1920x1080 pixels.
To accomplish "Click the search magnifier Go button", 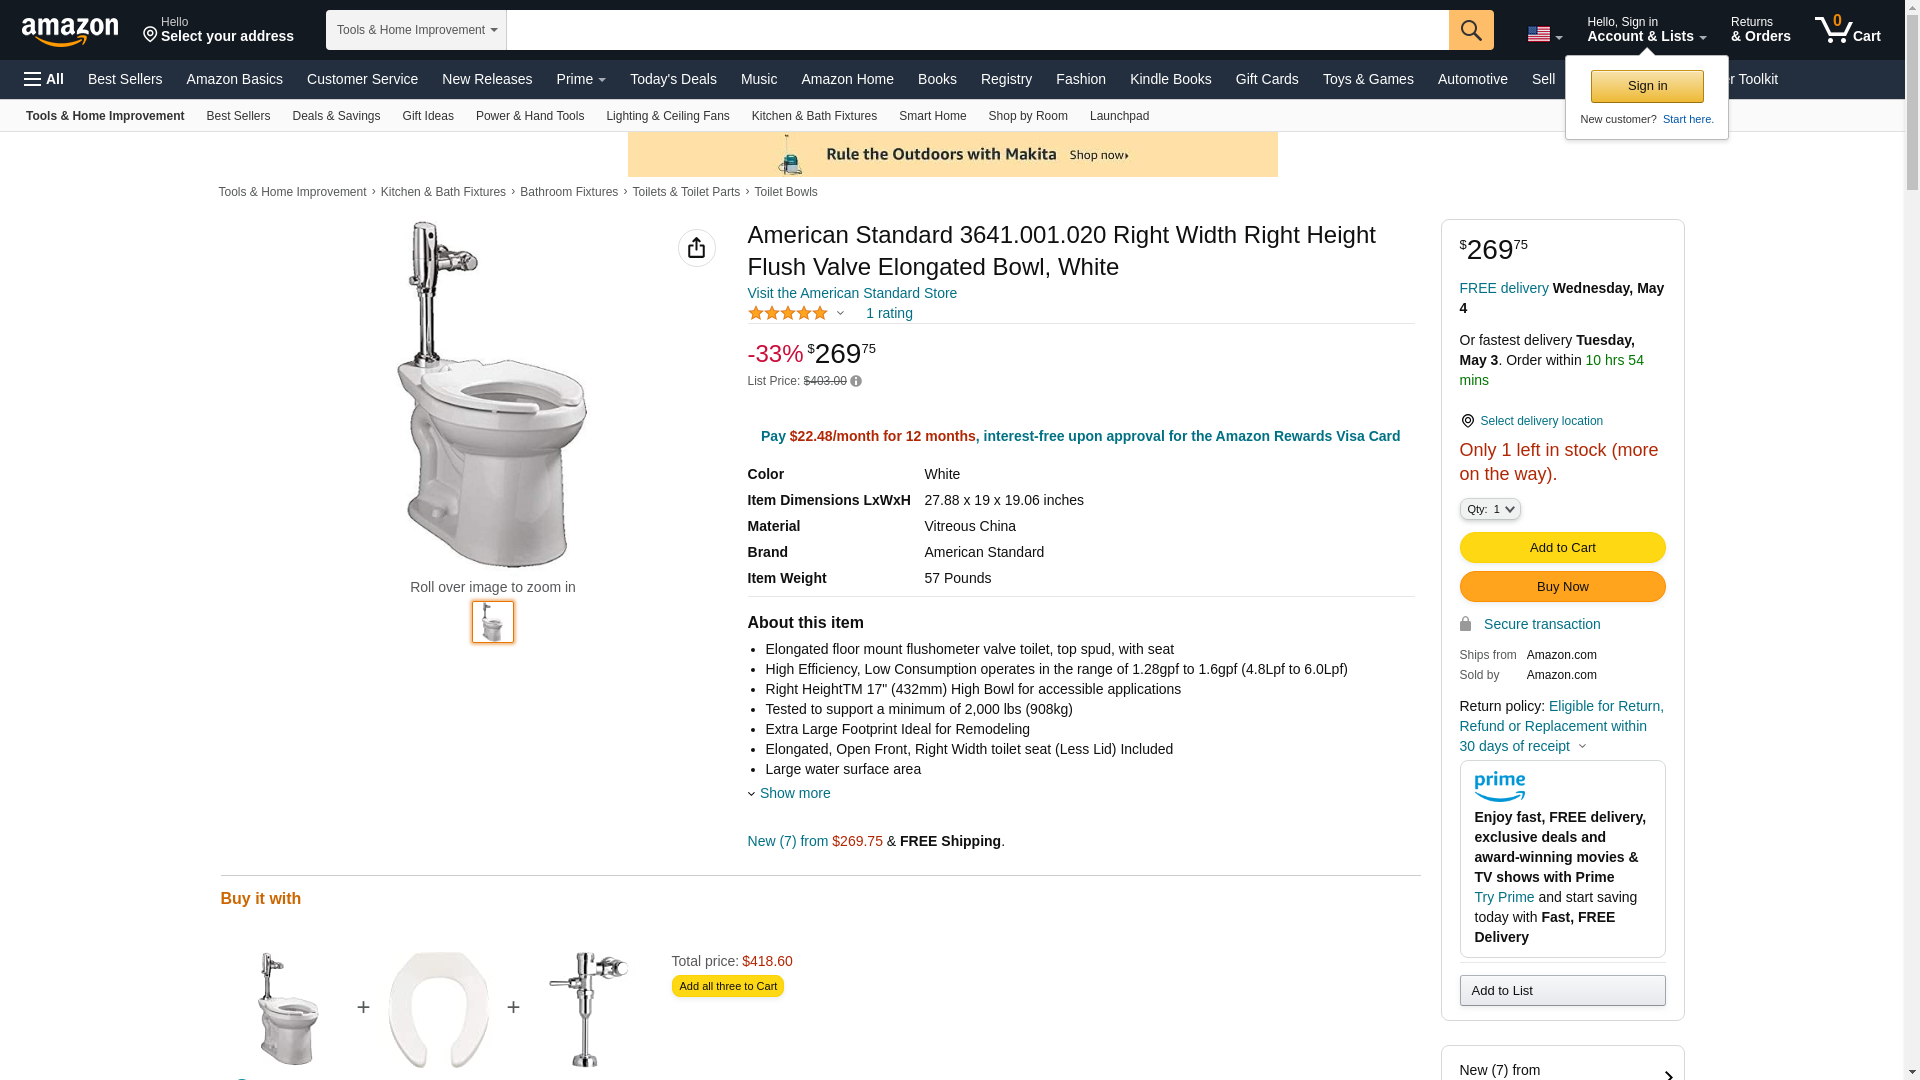I will point(1471,30).
